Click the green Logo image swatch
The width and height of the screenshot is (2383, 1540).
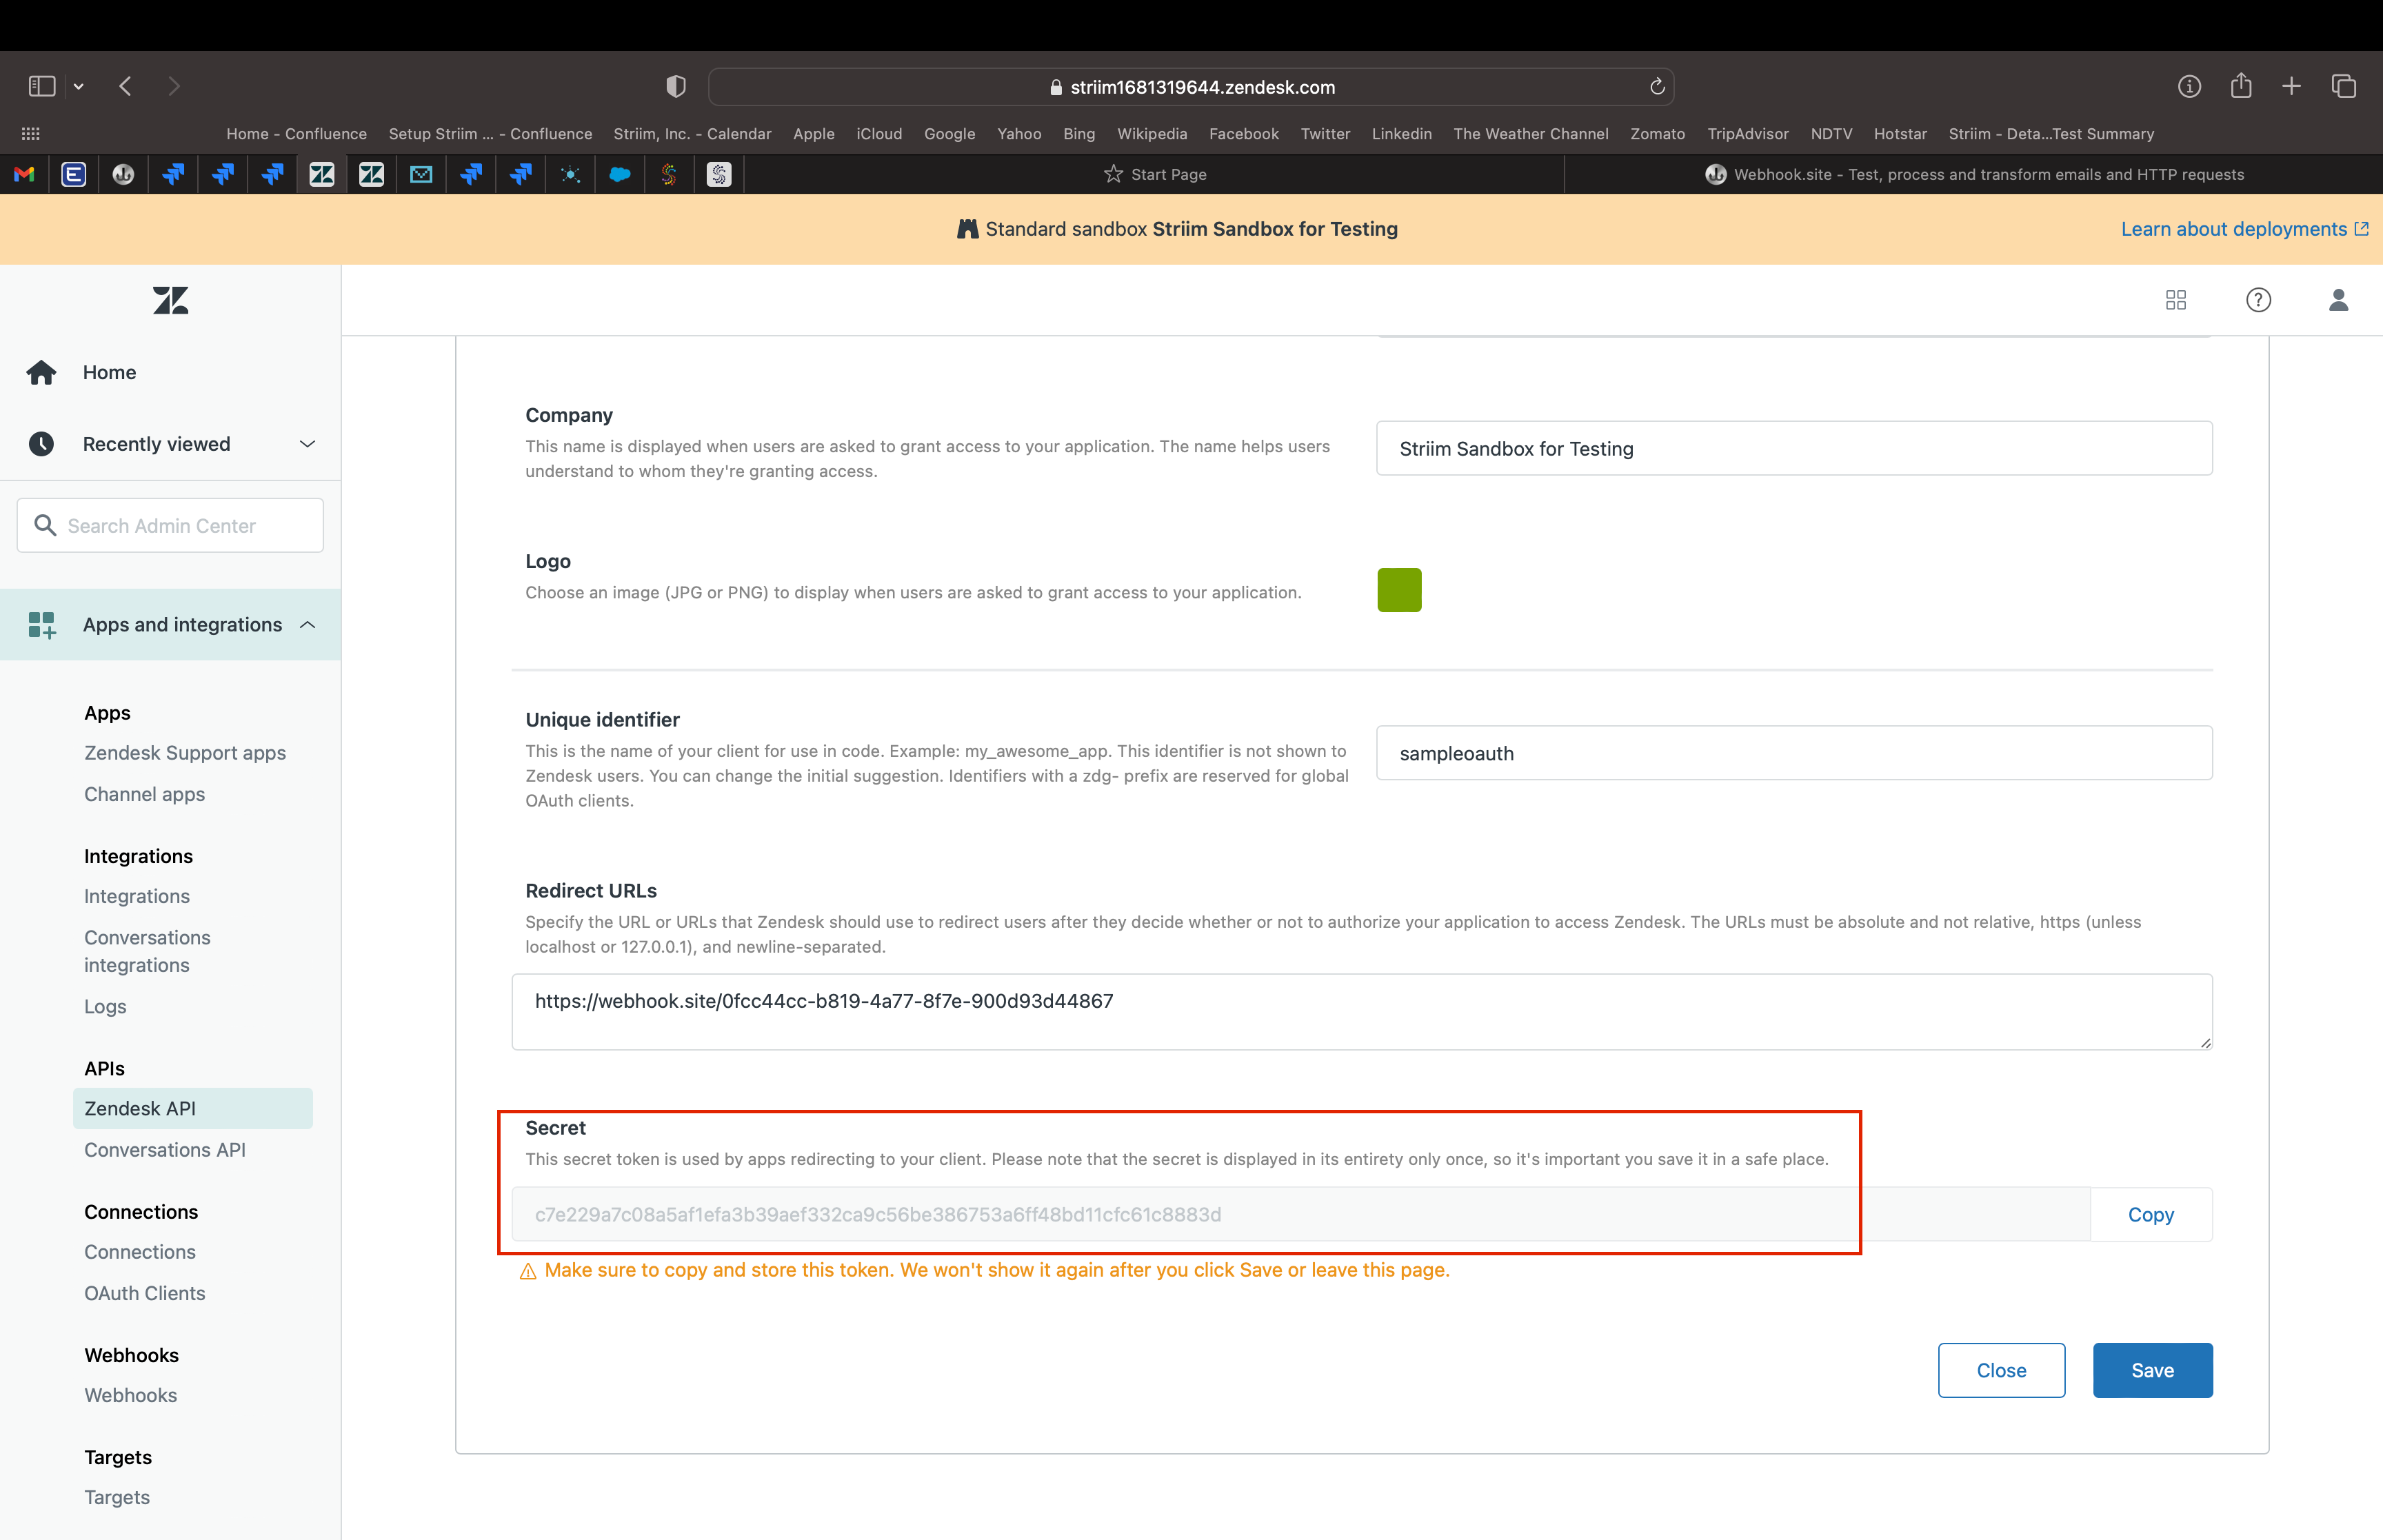pos(1398,590)
